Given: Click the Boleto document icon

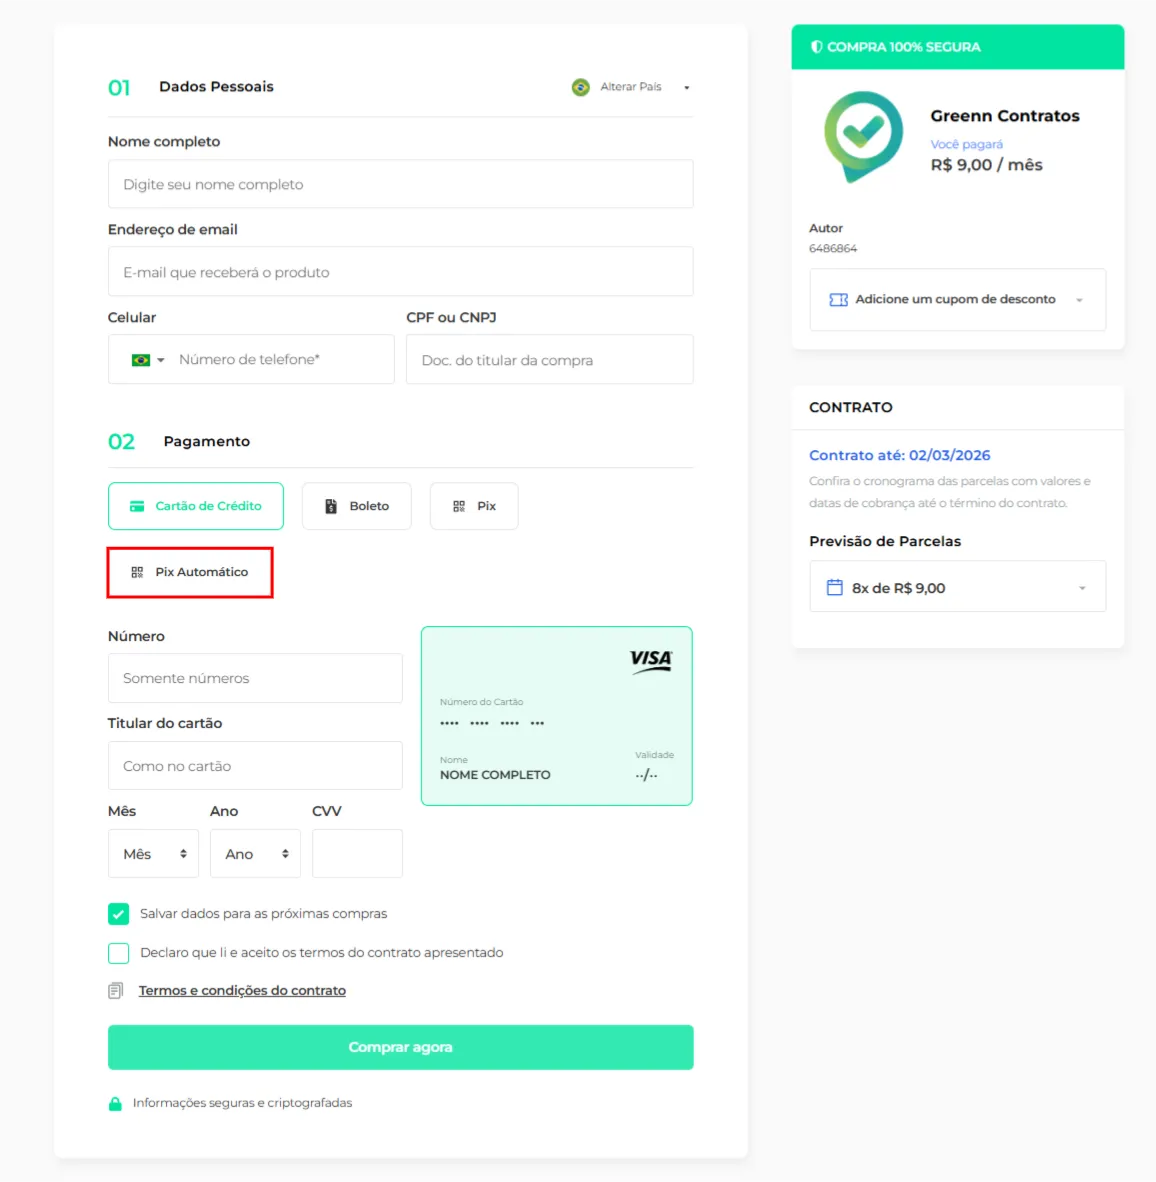Looking at the screenshot, I should click(x=331, y=507).
